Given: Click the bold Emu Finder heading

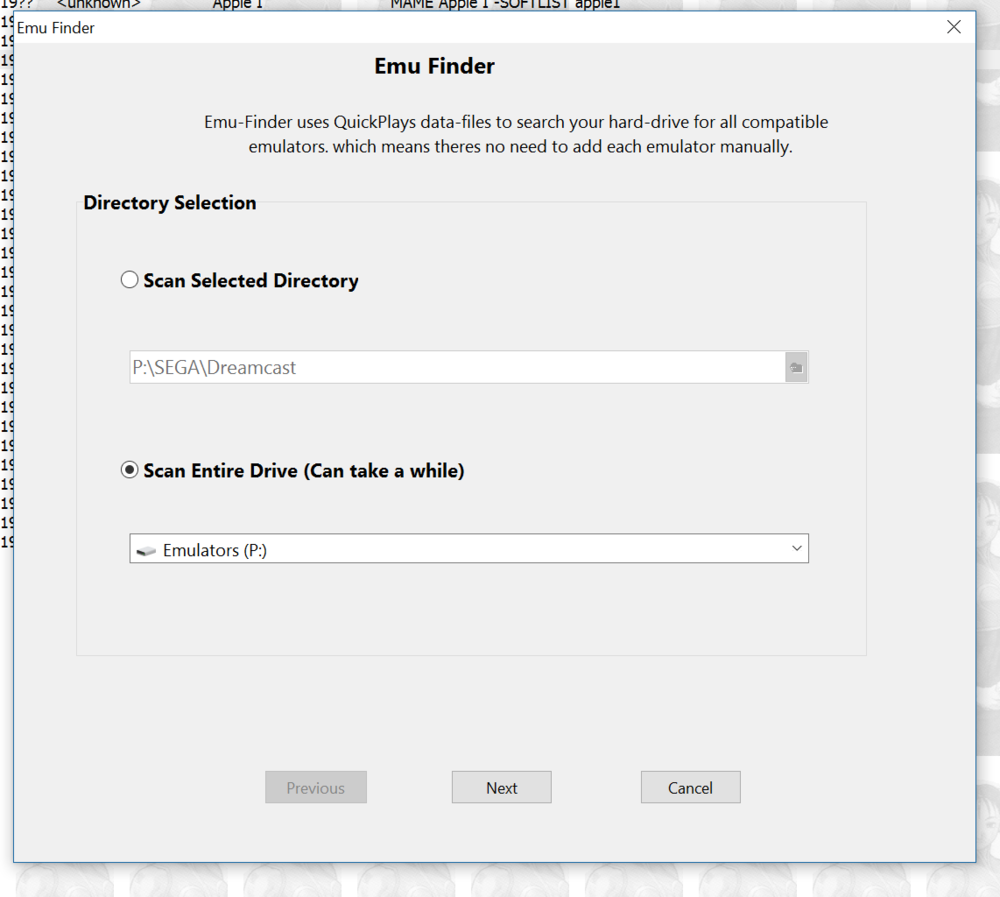Looking at the screenshot, I should [434, 67].
